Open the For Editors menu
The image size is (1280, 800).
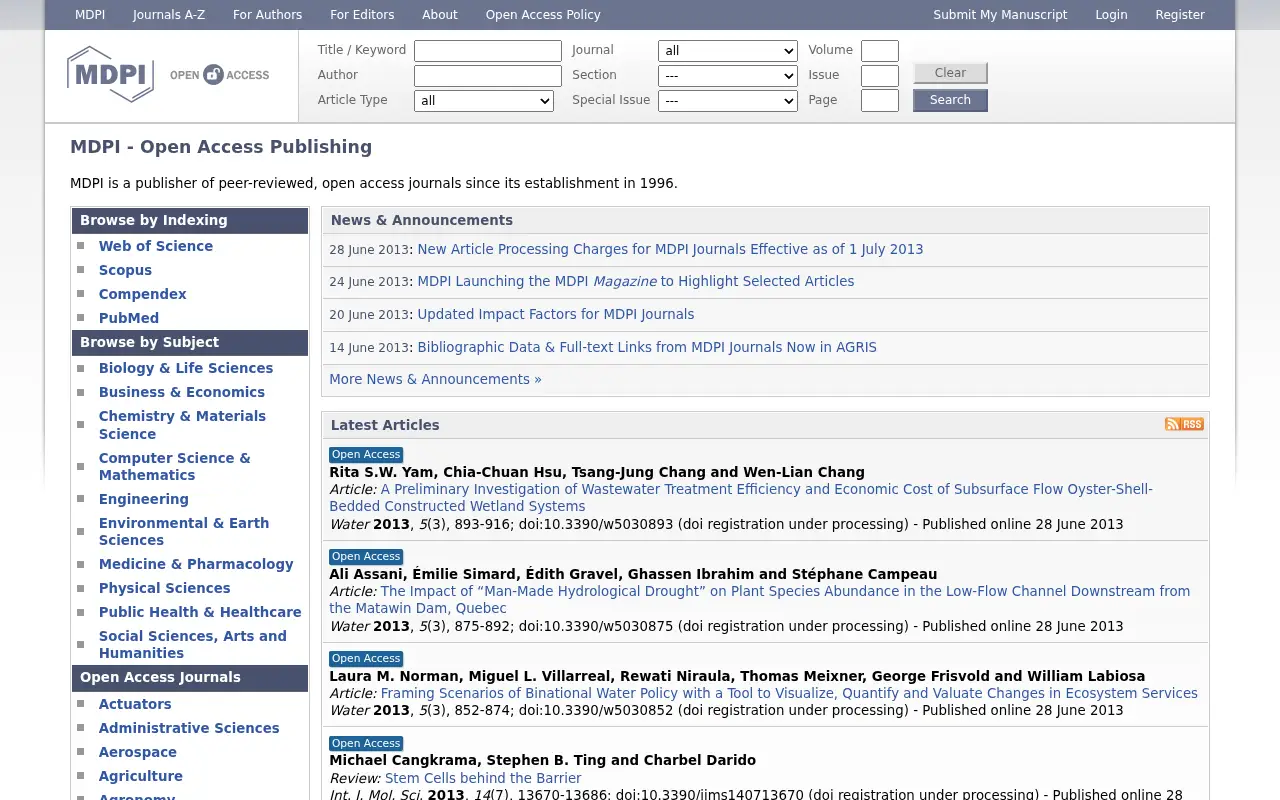tap(362, 15)
